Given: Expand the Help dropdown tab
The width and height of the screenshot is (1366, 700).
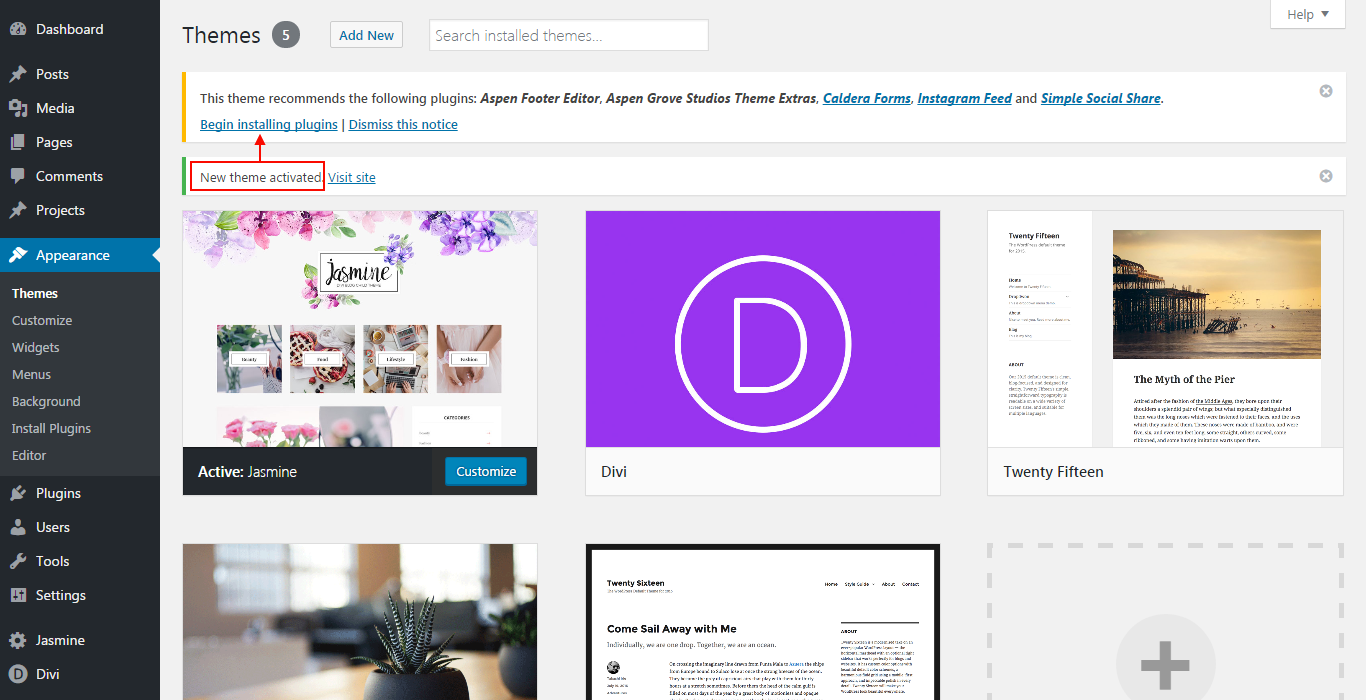Looking at the screenshot, I should click(1308, 14).
